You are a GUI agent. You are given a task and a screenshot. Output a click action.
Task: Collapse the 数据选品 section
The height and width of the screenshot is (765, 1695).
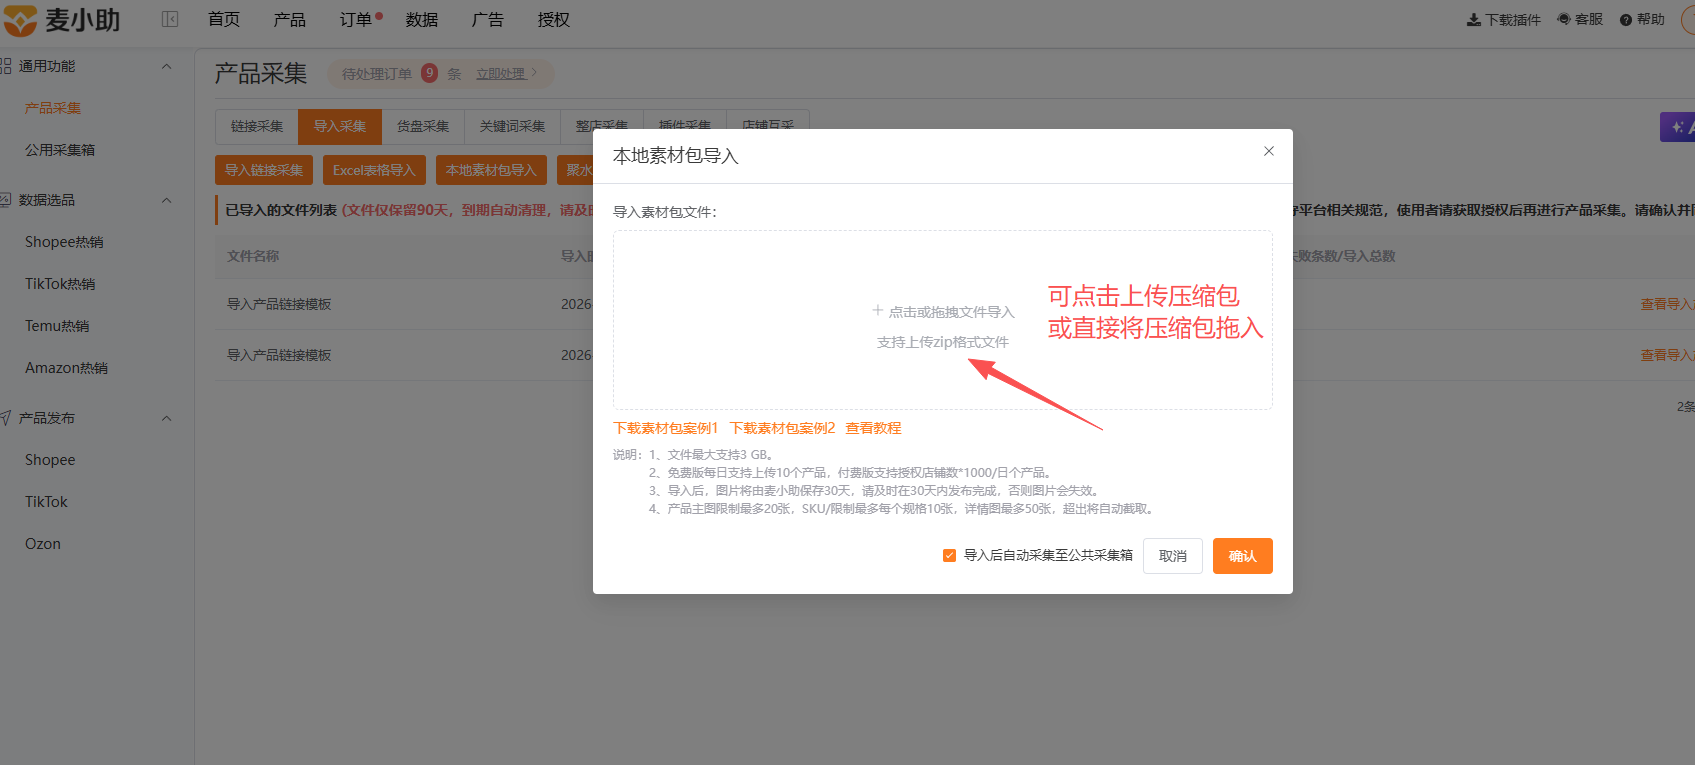pyautogui.click(x=167, y=200)
